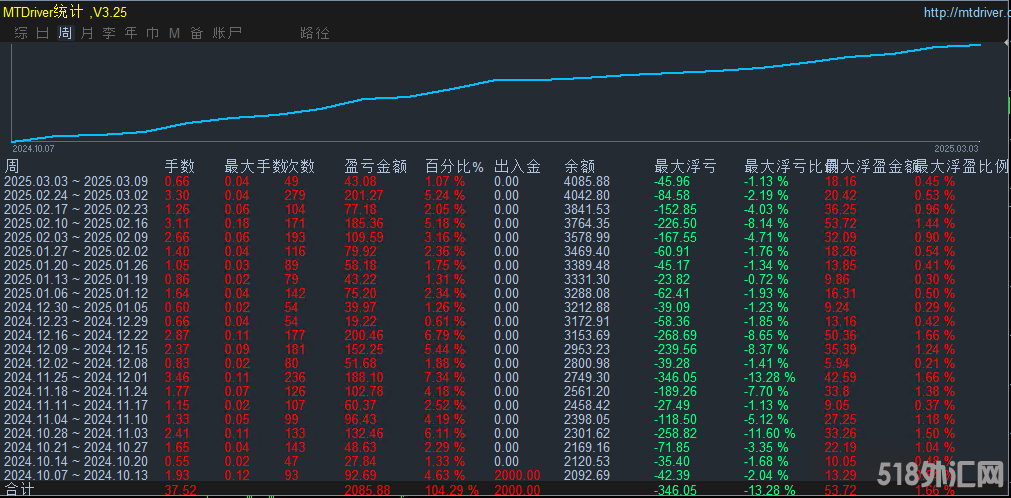Select the 周 (weekly) statistics tab
Screen dimensions: 1011x498
[65, 33]
